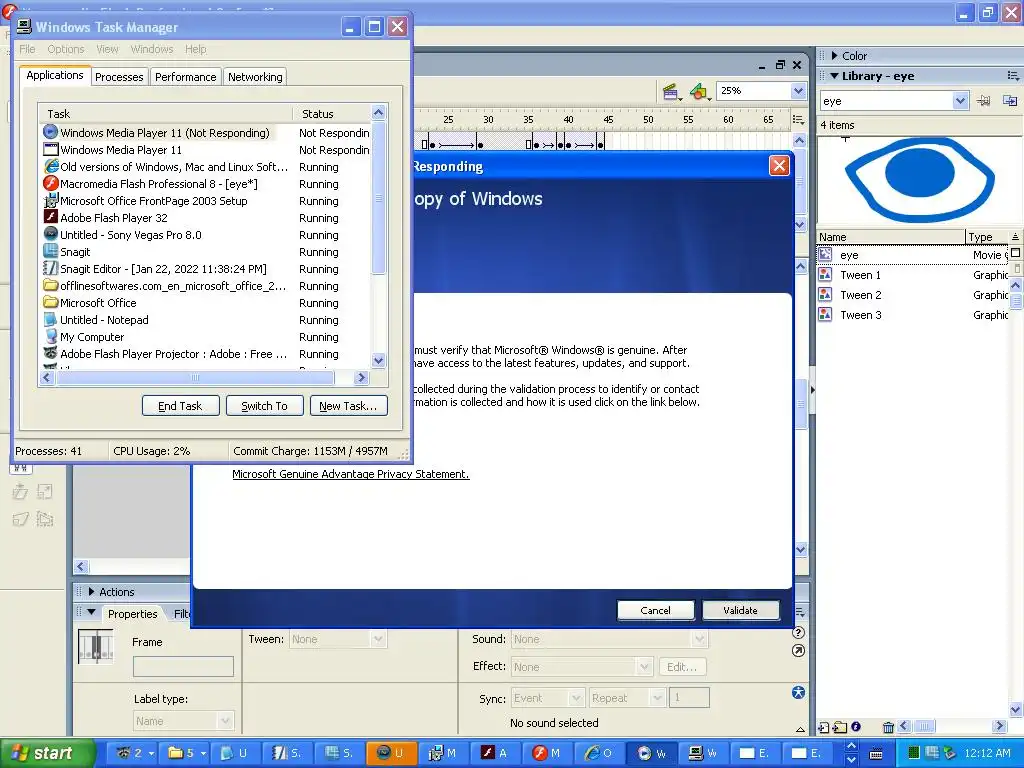The width and height of the screenshot is (1024, 768).
Task: Click the Frame label input field
Action: [x=183, y=666]
